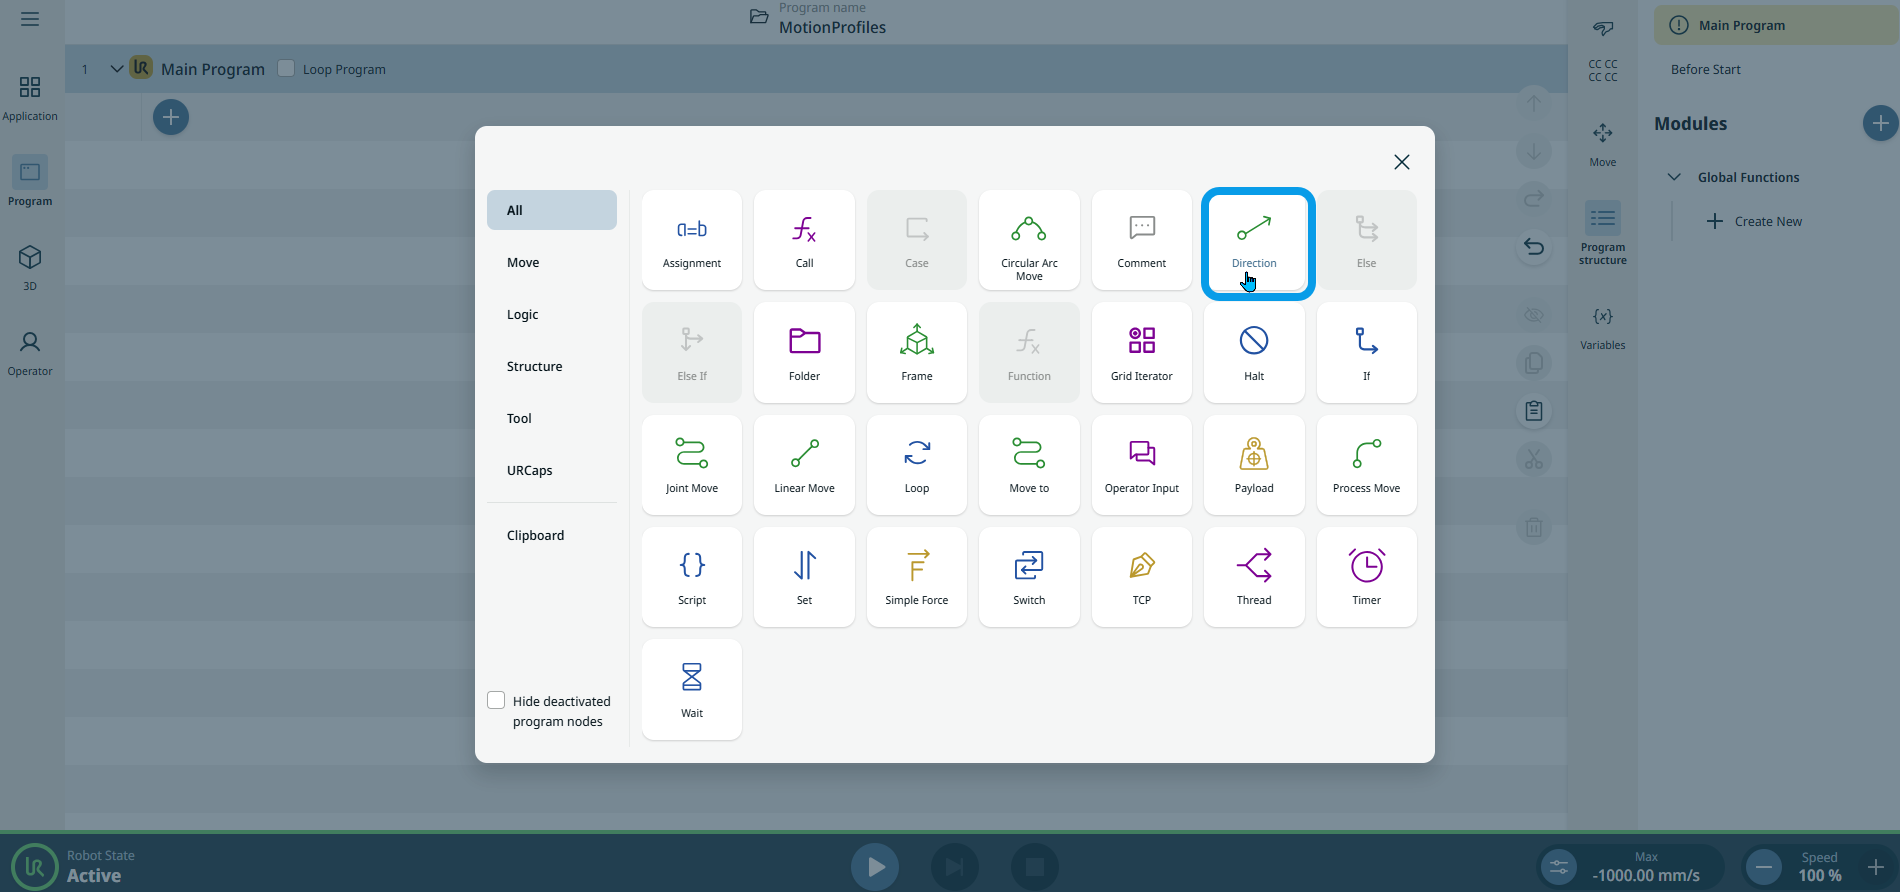Collapse the Global Functions section
The width and height of the screenshot is (1900, 892).
click(x=1674, y=177)
